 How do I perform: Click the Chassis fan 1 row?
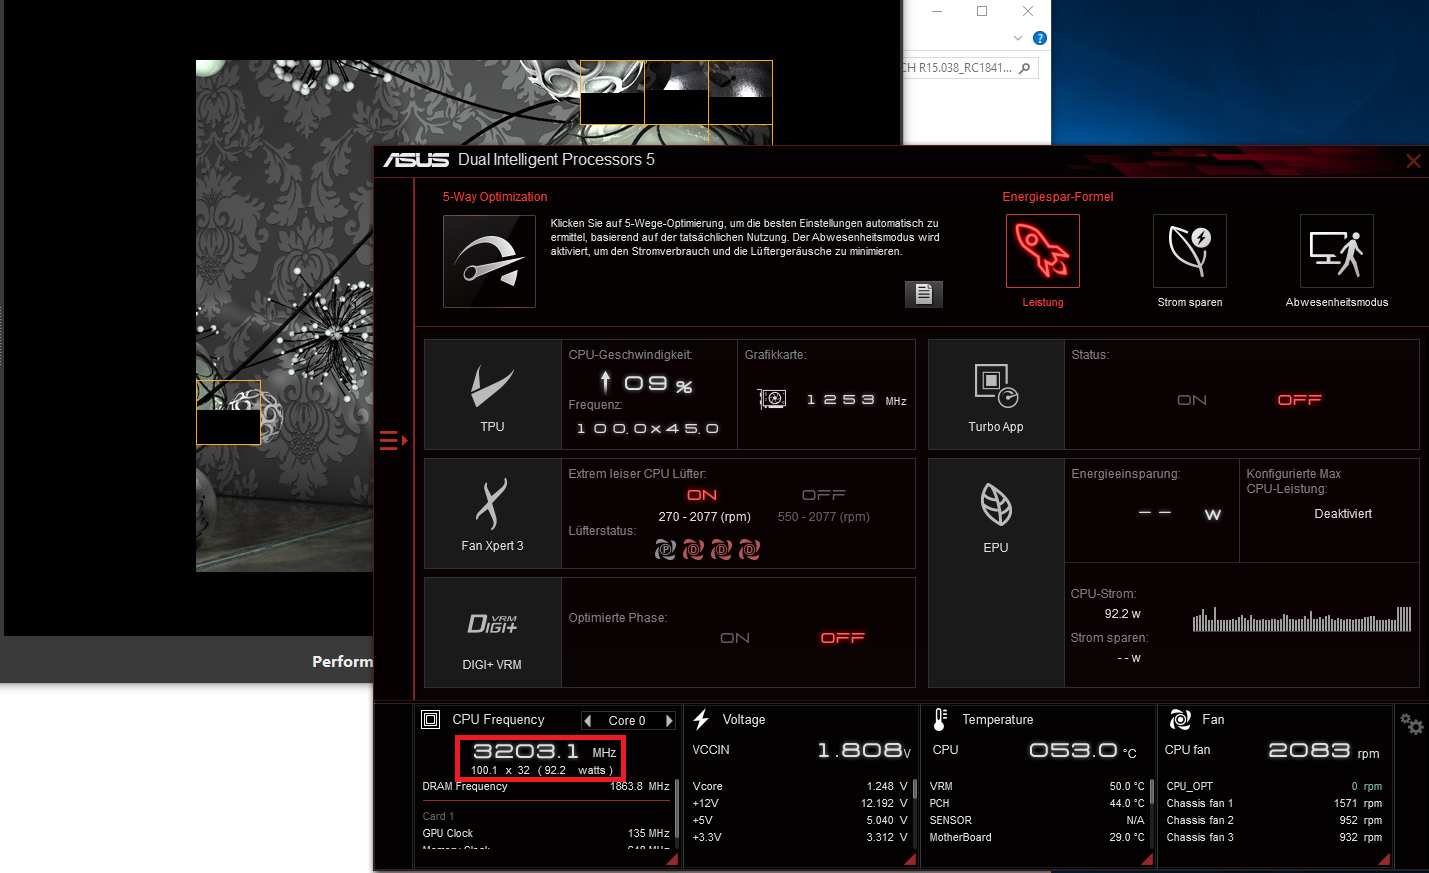click(1274, 803)
